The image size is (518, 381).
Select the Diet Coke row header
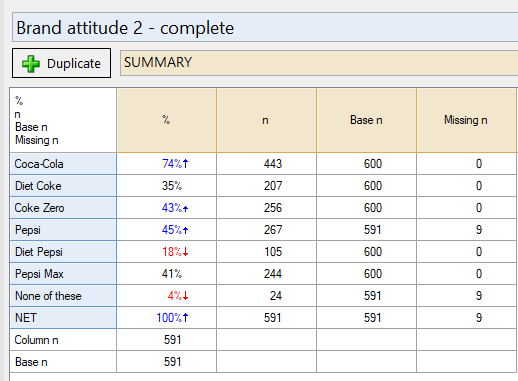(63, 186)
